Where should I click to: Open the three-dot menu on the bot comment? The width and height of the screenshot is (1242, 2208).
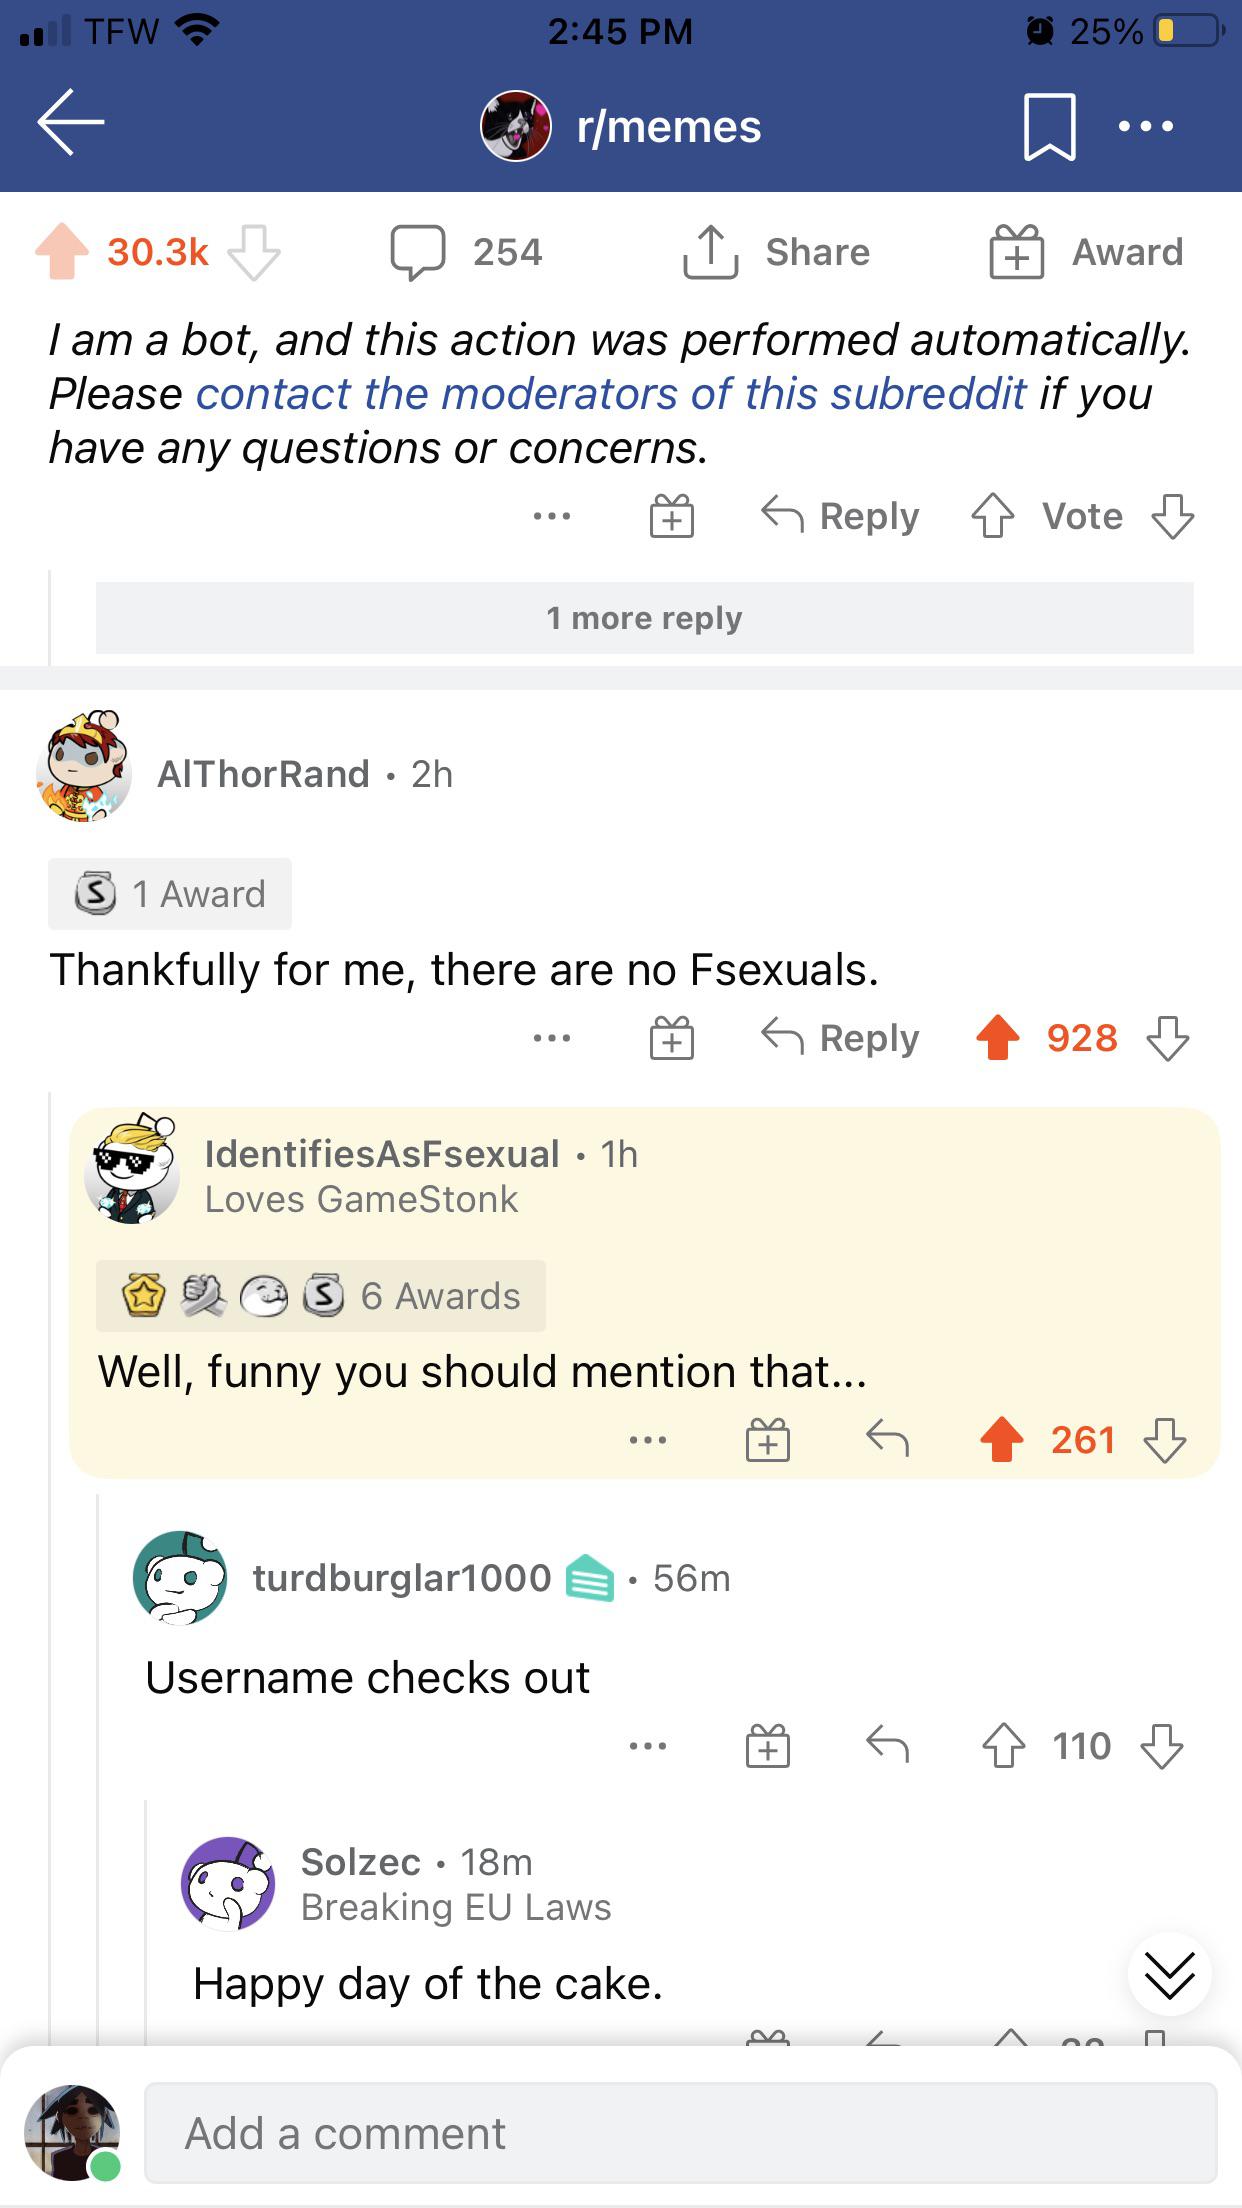[x=553, y=516]
